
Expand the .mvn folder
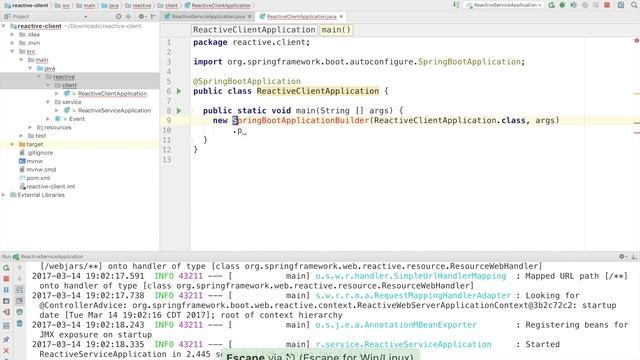point(12,43)
